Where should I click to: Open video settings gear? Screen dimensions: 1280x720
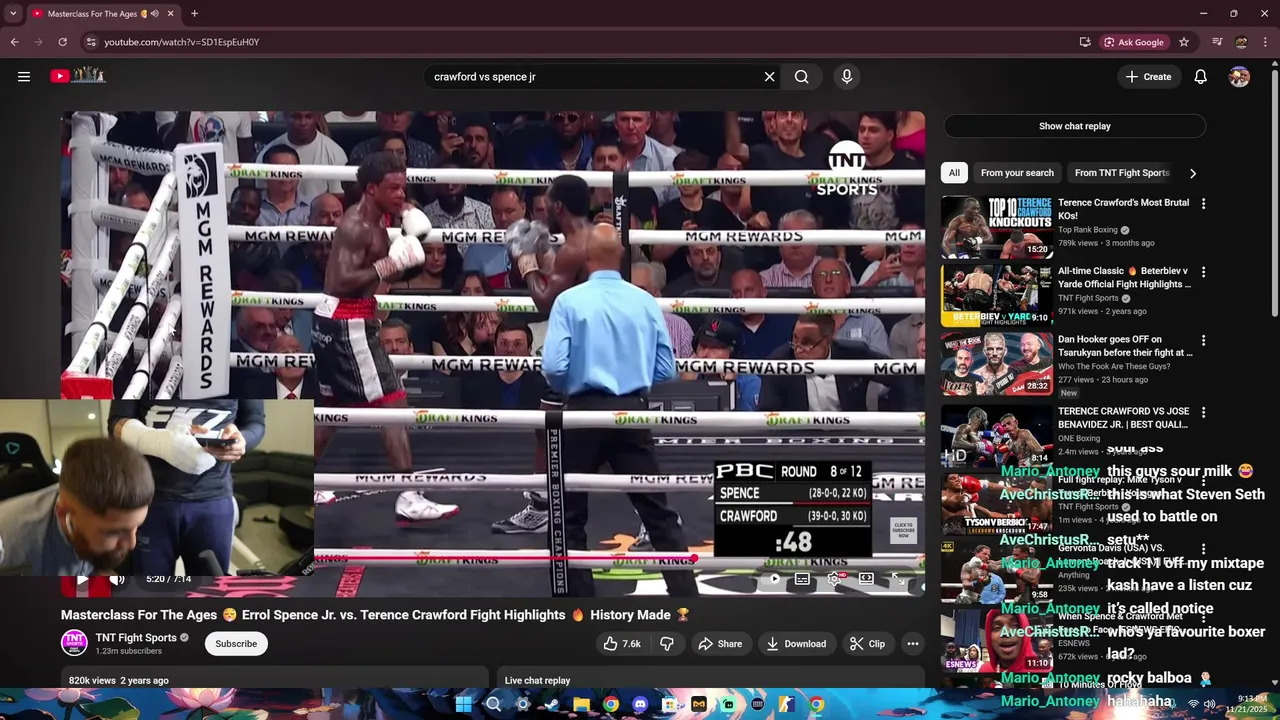click(x=835, y=579)
